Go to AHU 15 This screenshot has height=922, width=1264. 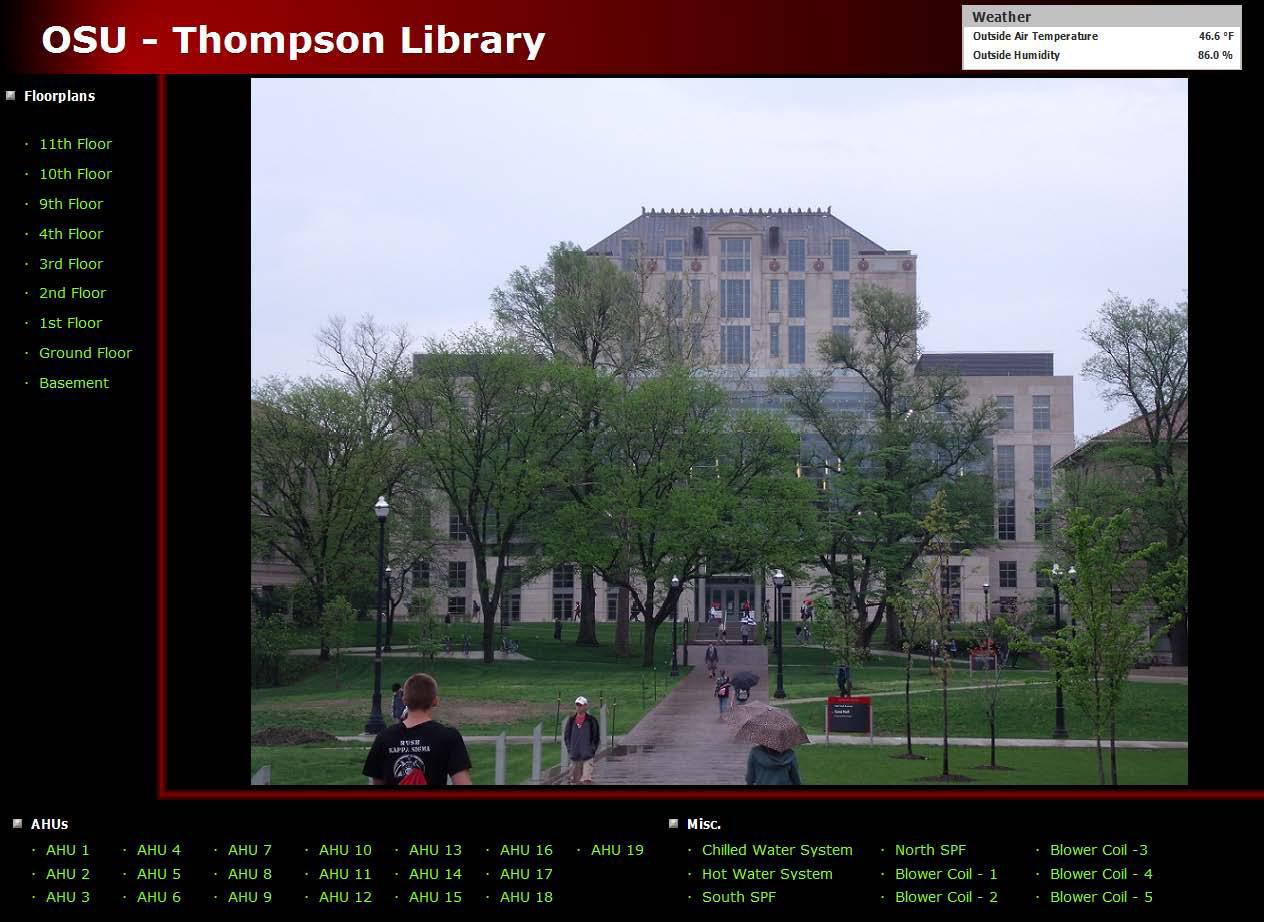436,897
